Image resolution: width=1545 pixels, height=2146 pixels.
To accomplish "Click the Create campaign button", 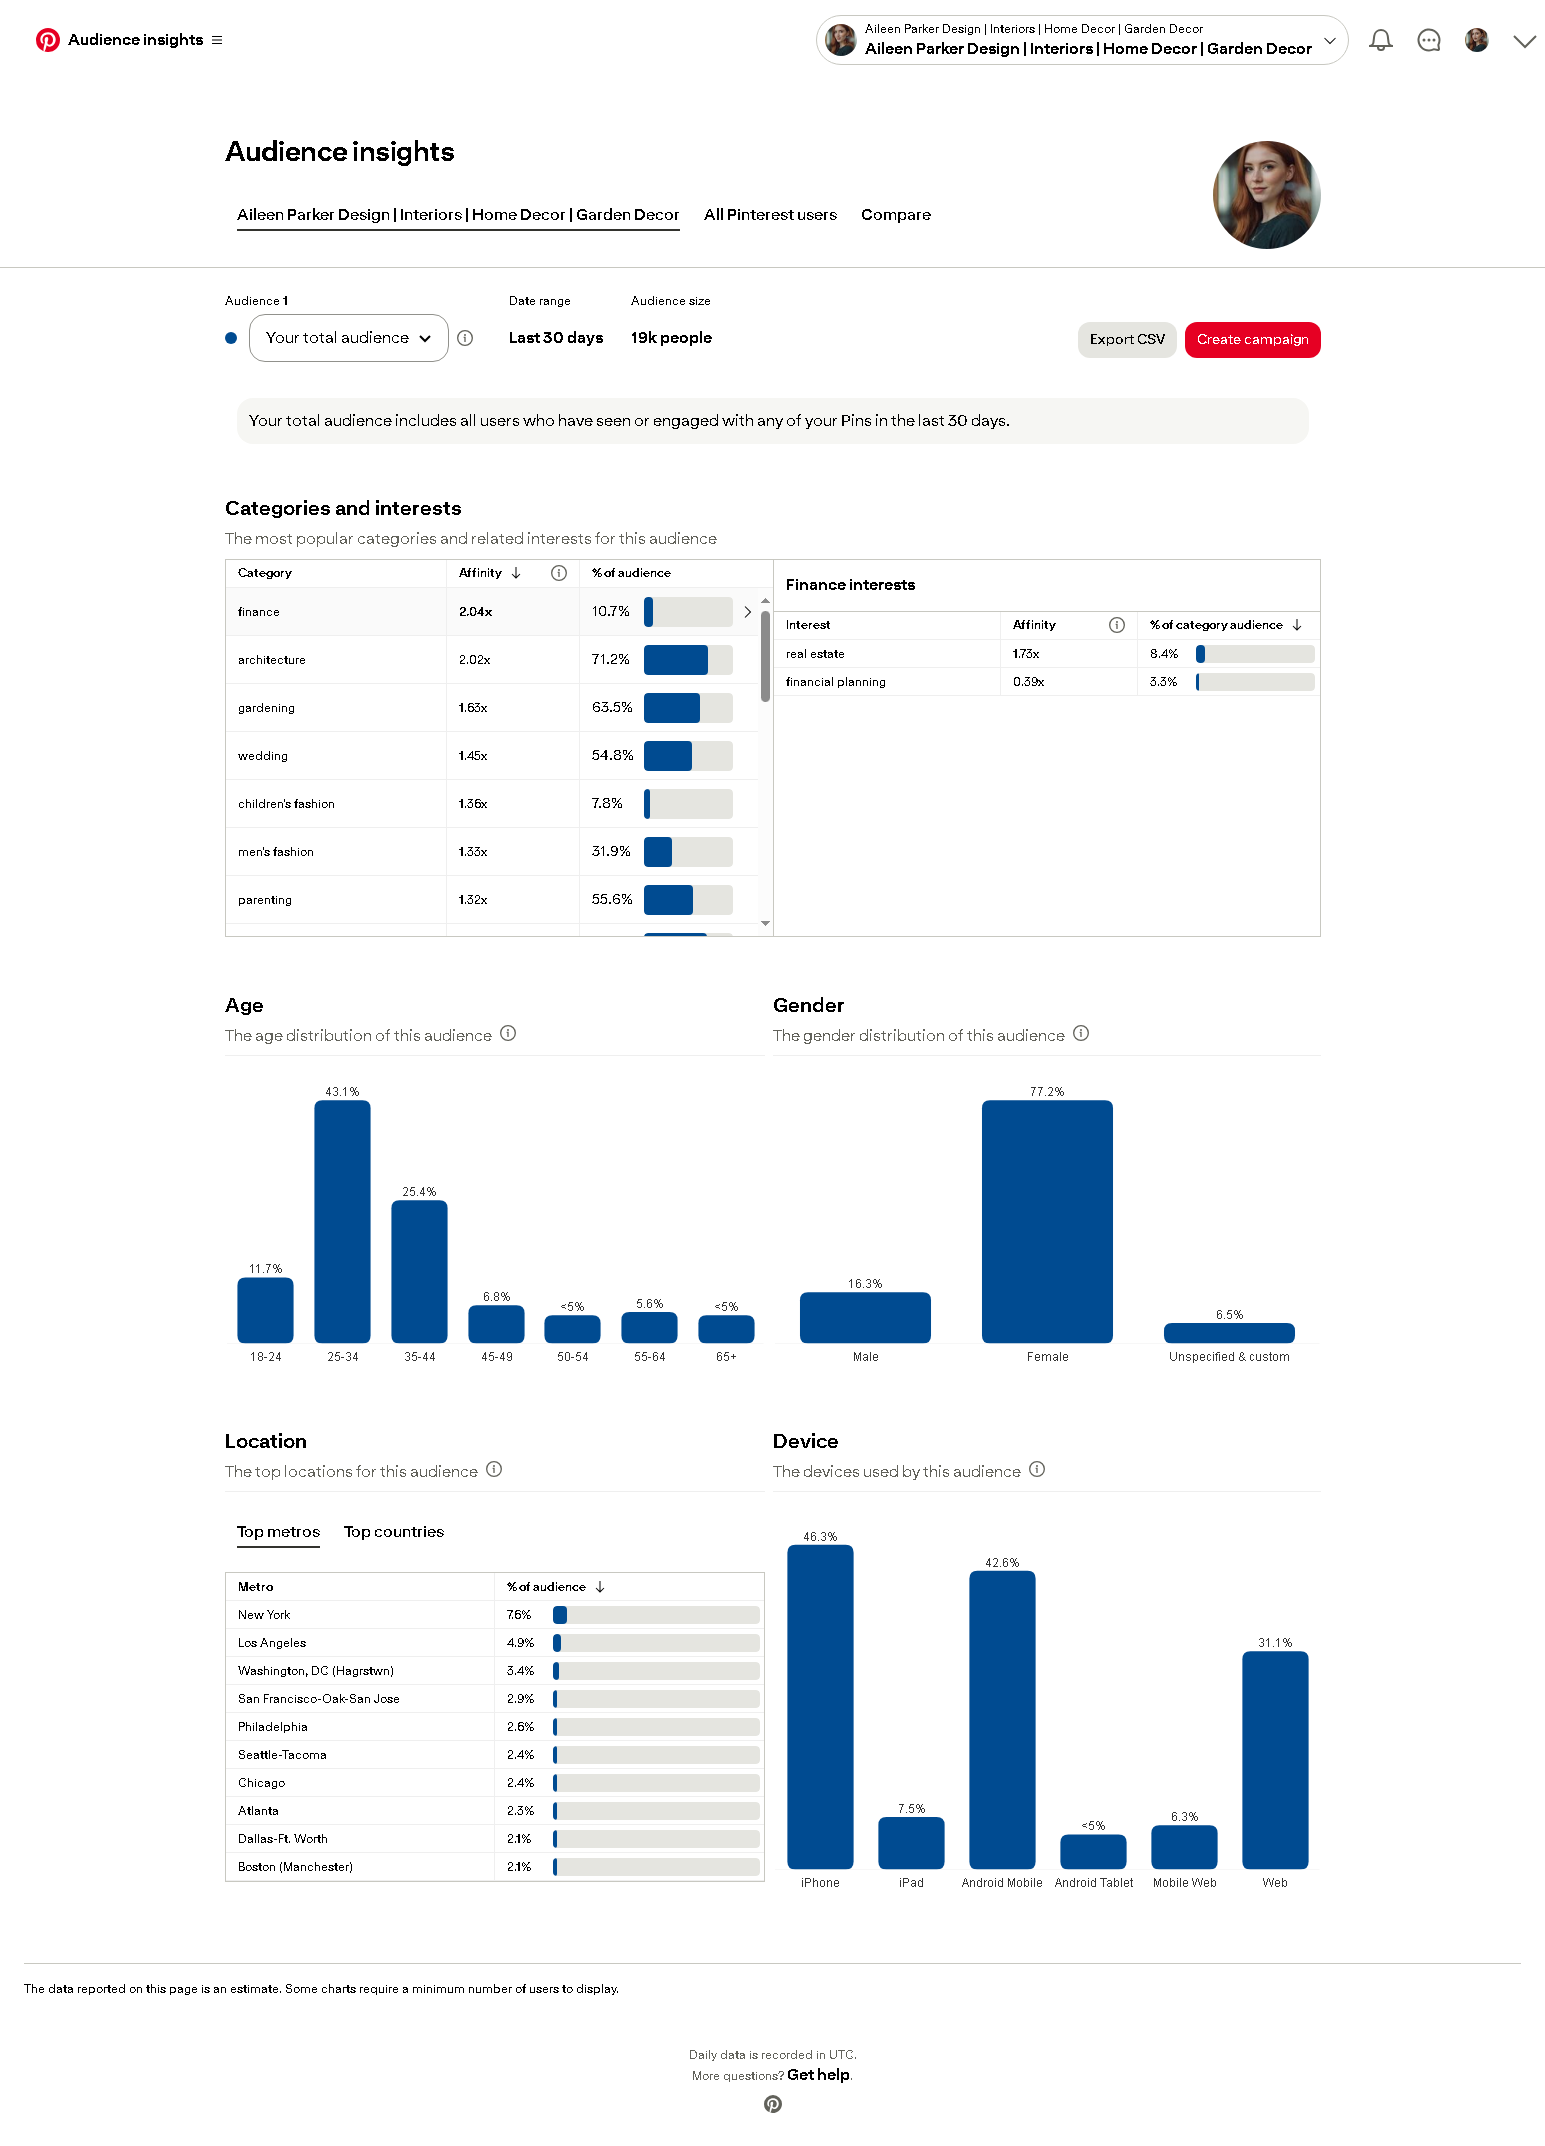I will point(1252,340).
